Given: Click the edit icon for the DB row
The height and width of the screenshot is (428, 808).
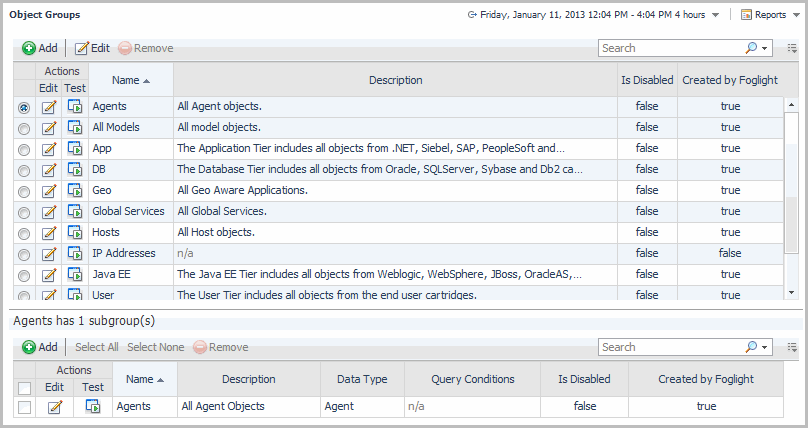Looking at the screenshot, I should (48, 169).
